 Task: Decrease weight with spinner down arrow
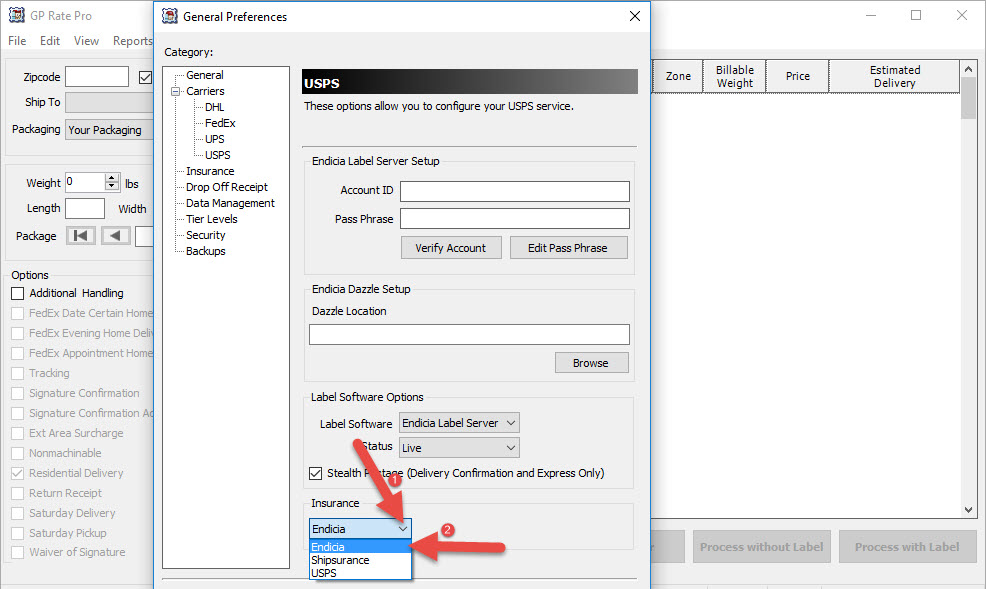[x=112, y=187]
